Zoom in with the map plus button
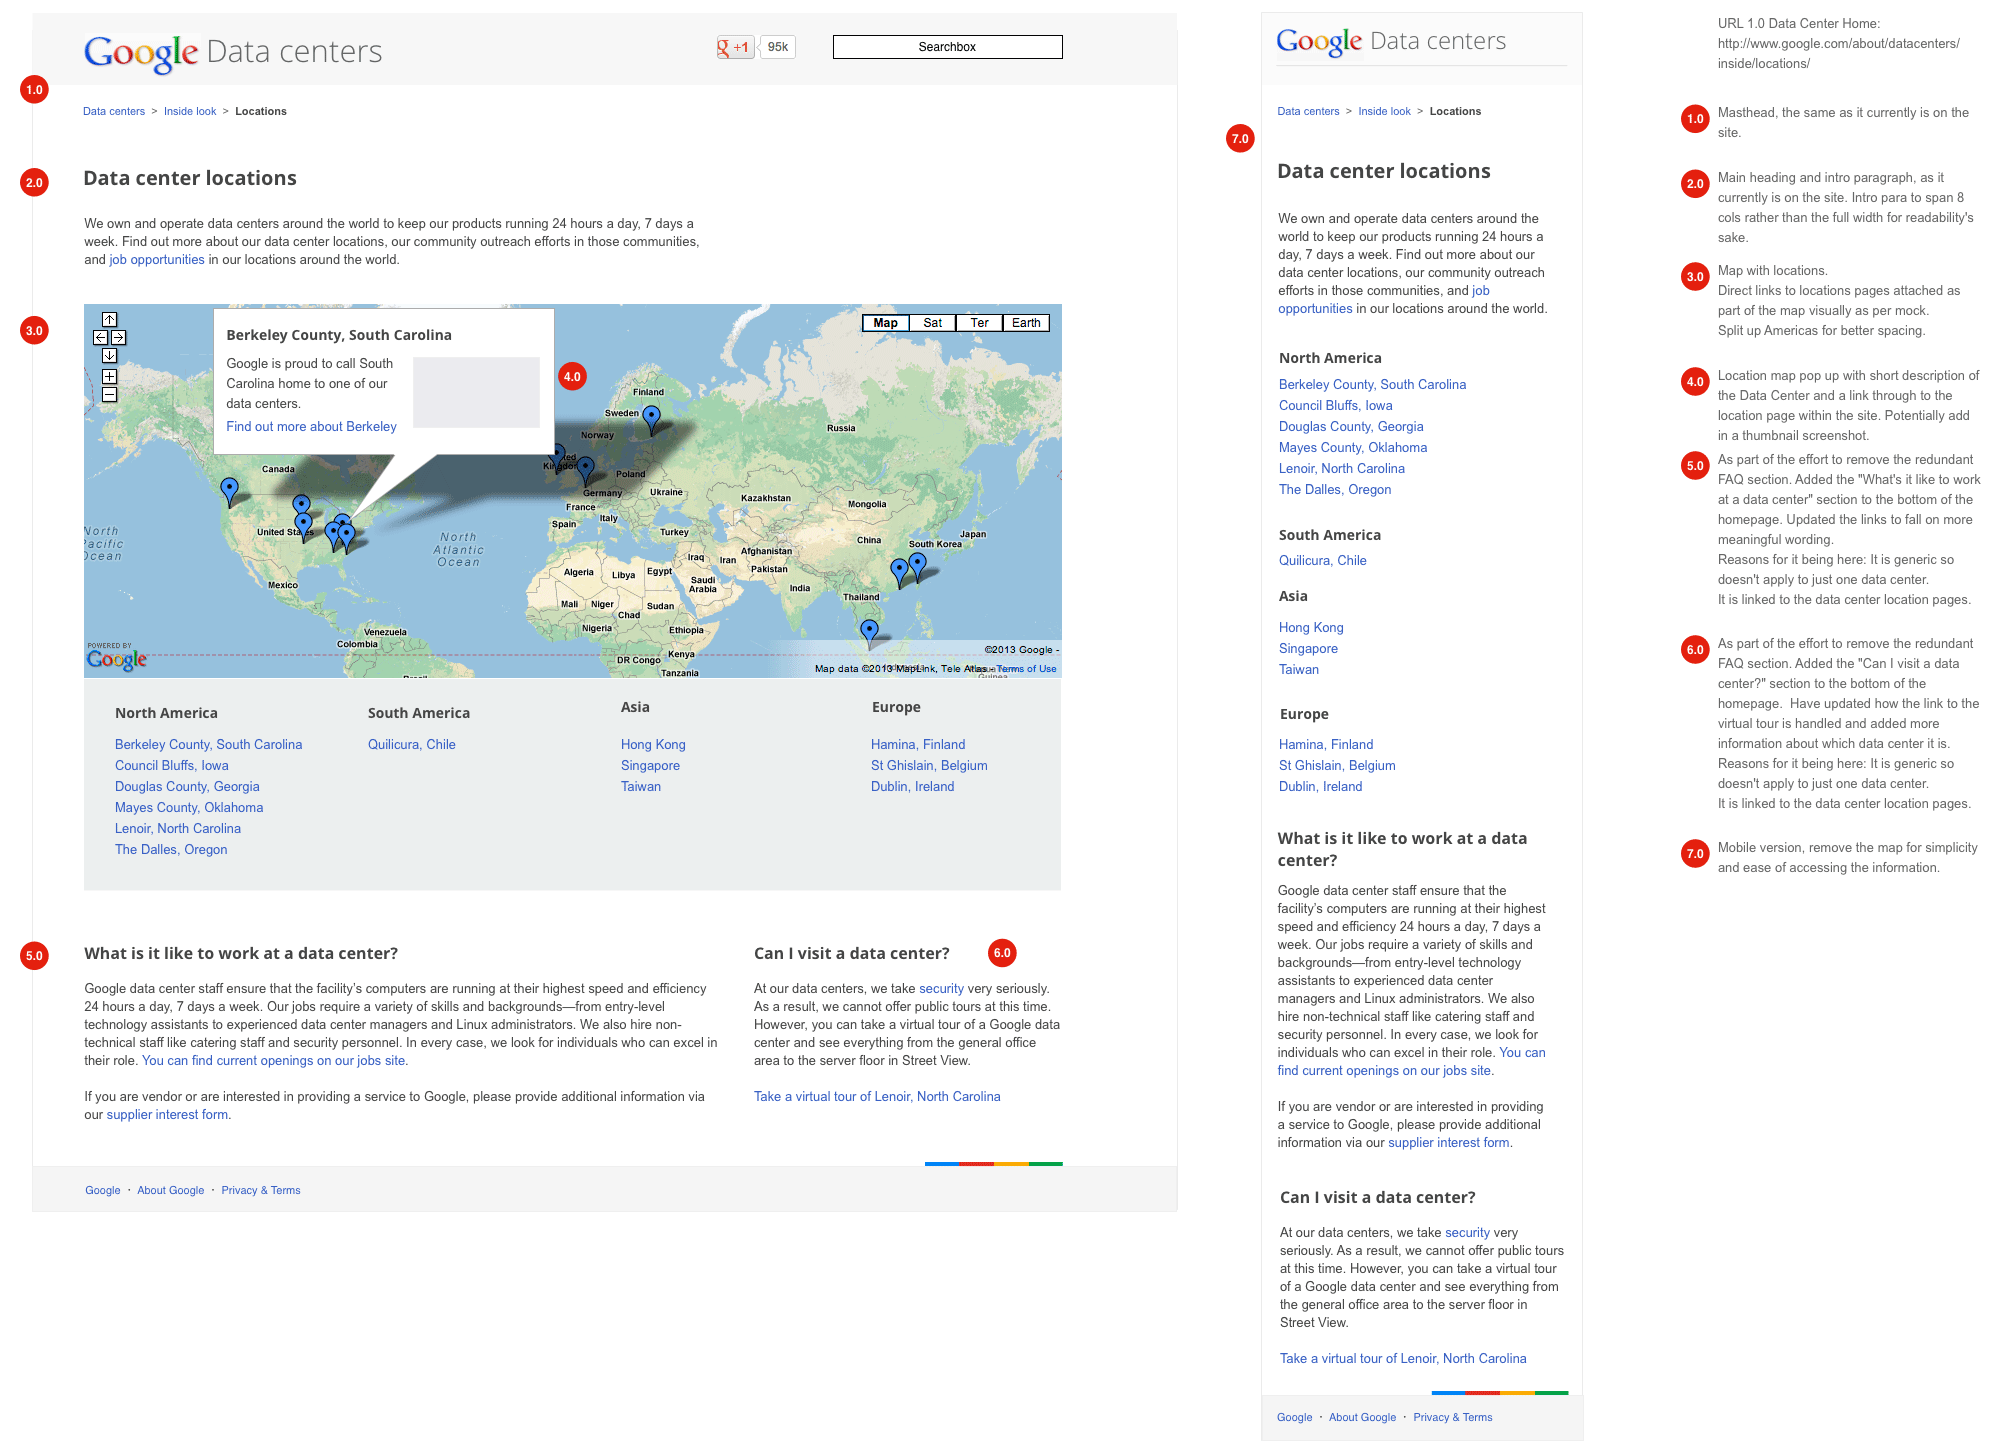 110,377
